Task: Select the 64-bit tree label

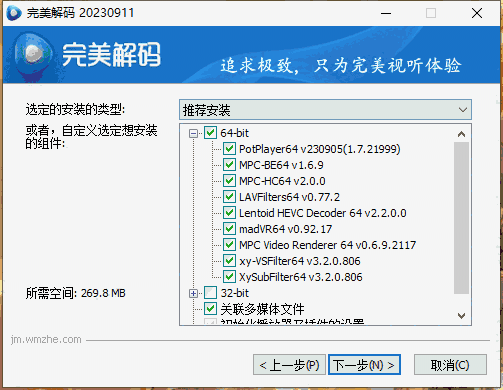Action: pos(235,133)
